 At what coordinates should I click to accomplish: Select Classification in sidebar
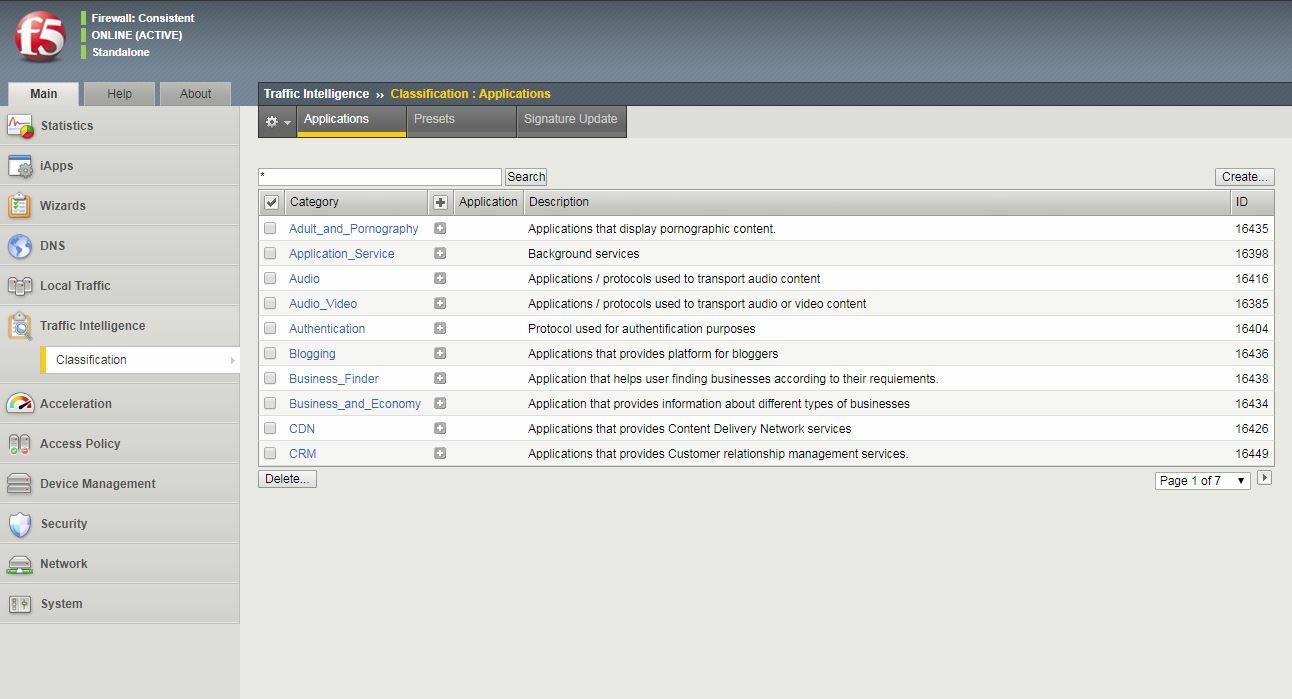[140, 360]
